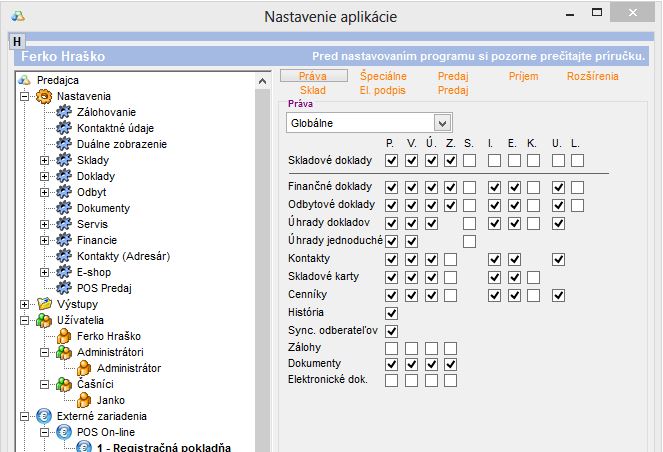Click the Čašníci group icon
This screenshot has width=663, height=452.
[64, 384]
